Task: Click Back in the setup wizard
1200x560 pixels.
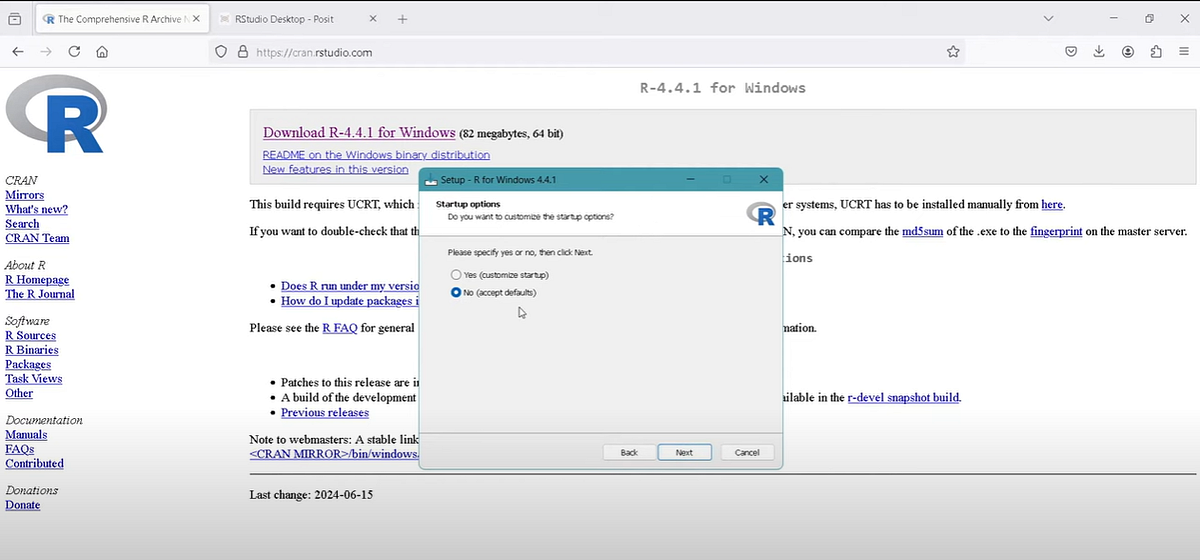Action: pyautogui.click(x=629, y=452)
